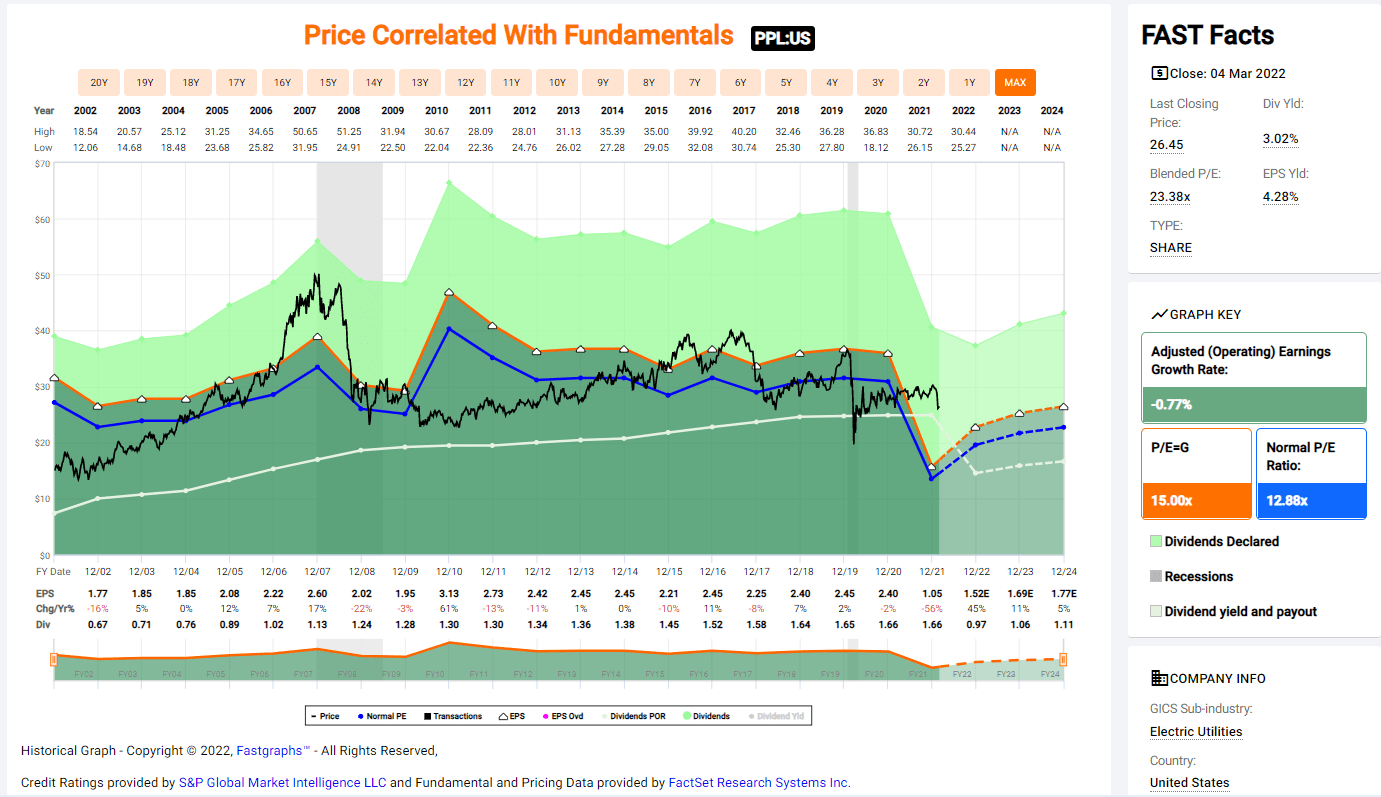
Task: Select the 20Y time range button
Action: click(x=99, y=83)
